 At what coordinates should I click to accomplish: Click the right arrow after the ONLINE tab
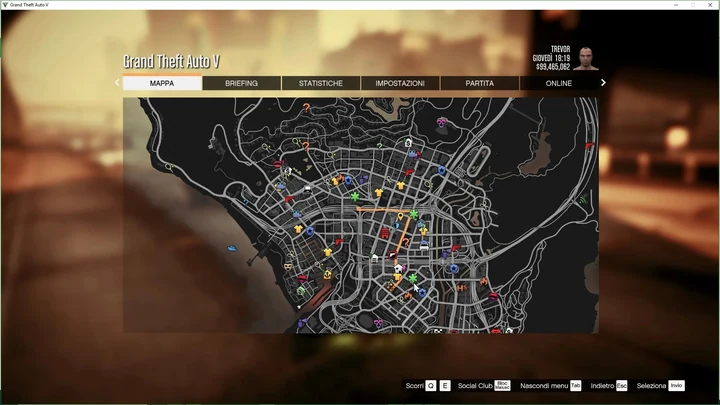(603, 83)
